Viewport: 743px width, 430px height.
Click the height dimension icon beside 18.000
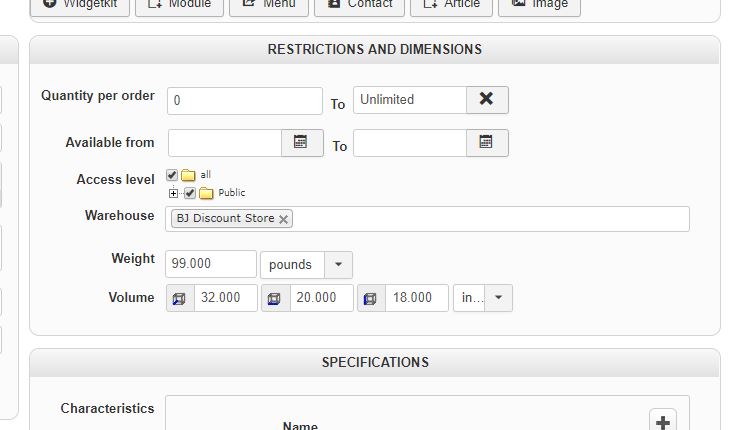(370, 298)
